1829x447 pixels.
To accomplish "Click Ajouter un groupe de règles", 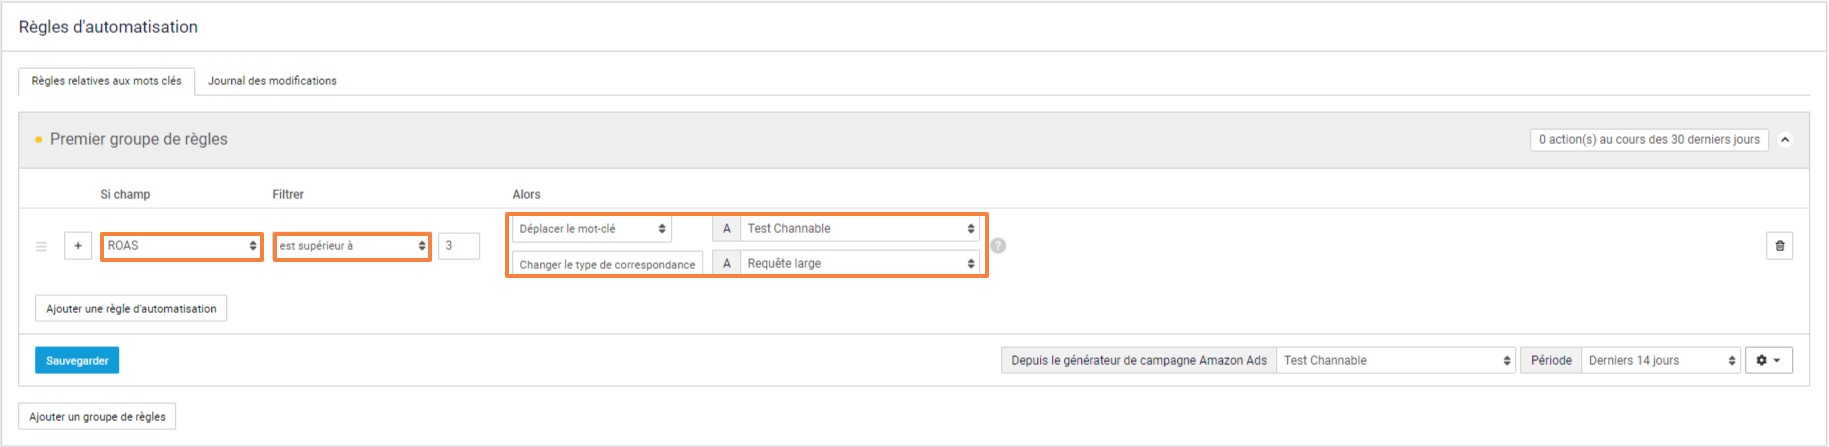I will pos(97,417).
